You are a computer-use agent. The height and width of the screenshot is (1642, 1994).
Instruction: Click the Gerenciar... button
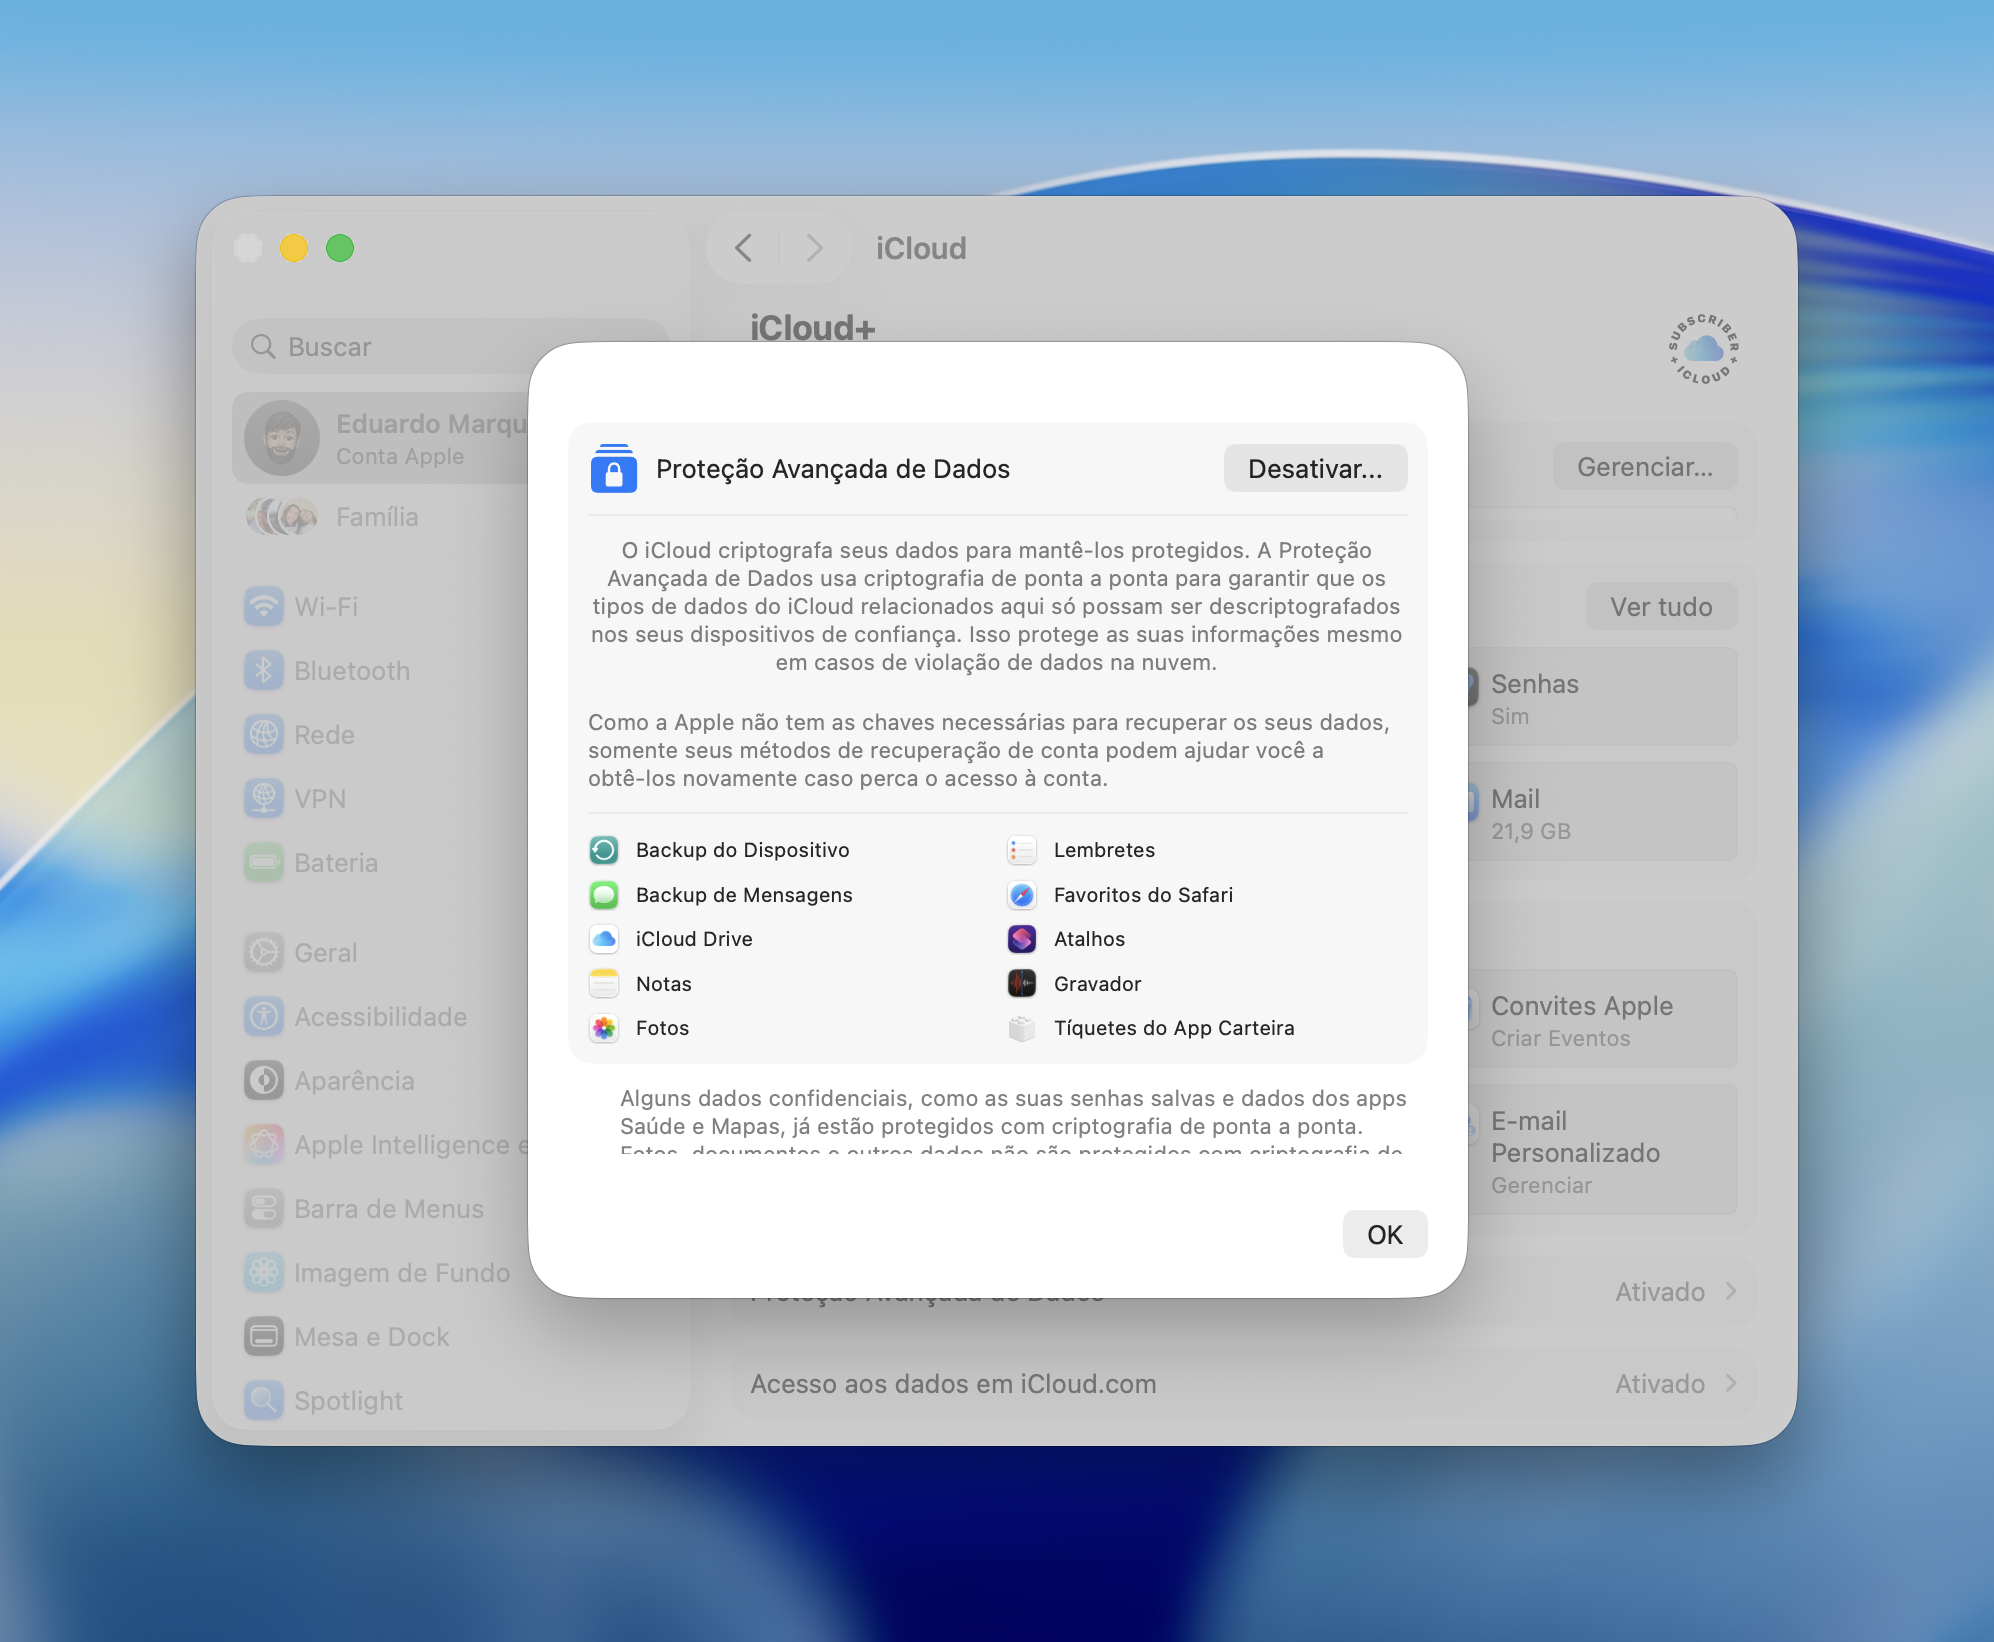[1644, 467]
